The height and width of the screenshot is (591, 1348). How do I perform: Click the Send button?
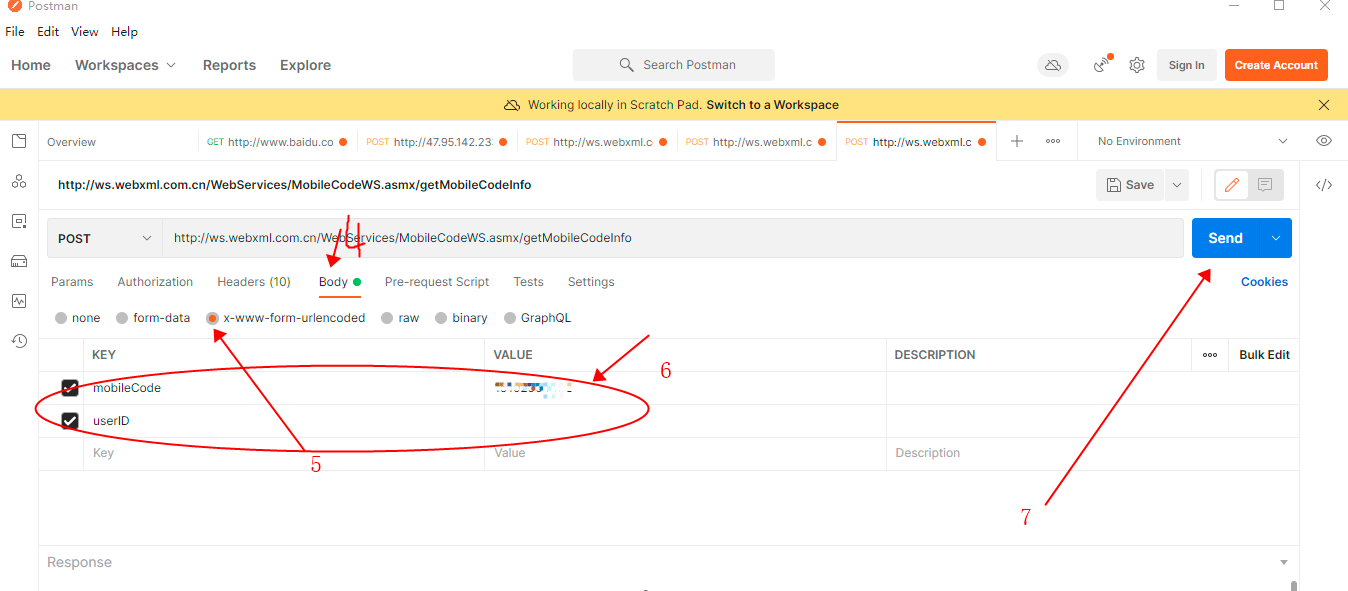coord(1225,238)
